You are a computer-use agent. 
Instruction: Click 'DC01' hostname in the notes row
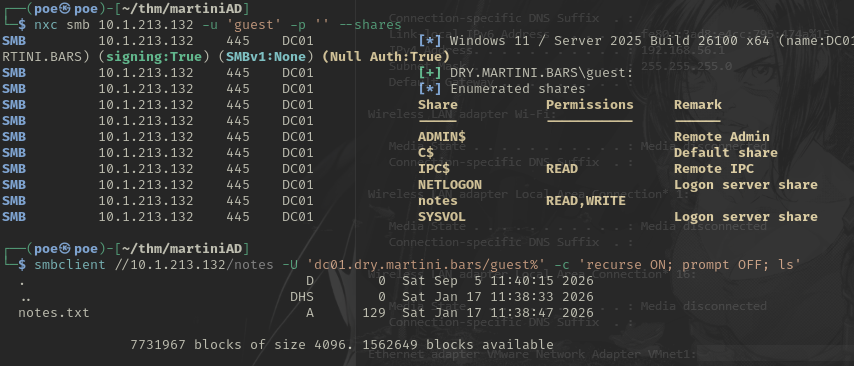[x=298, y=200]
